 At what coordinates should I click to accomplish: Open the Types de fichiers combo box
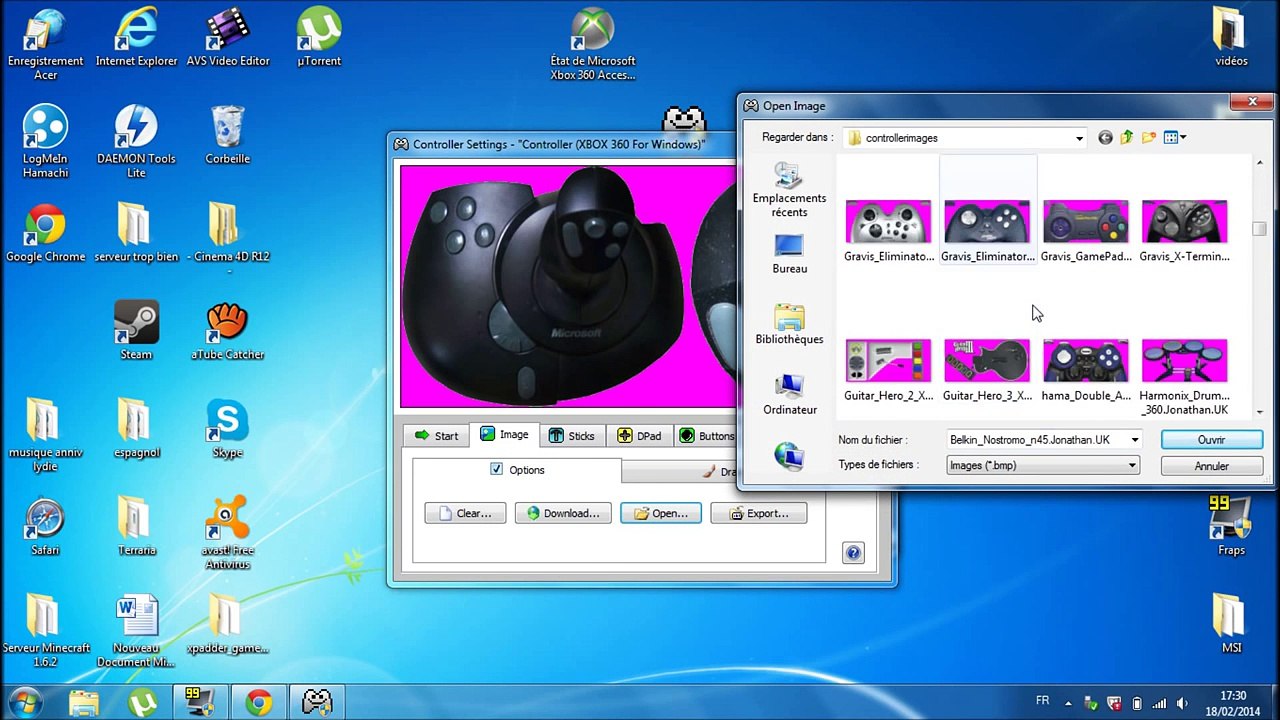[1043, 465]
